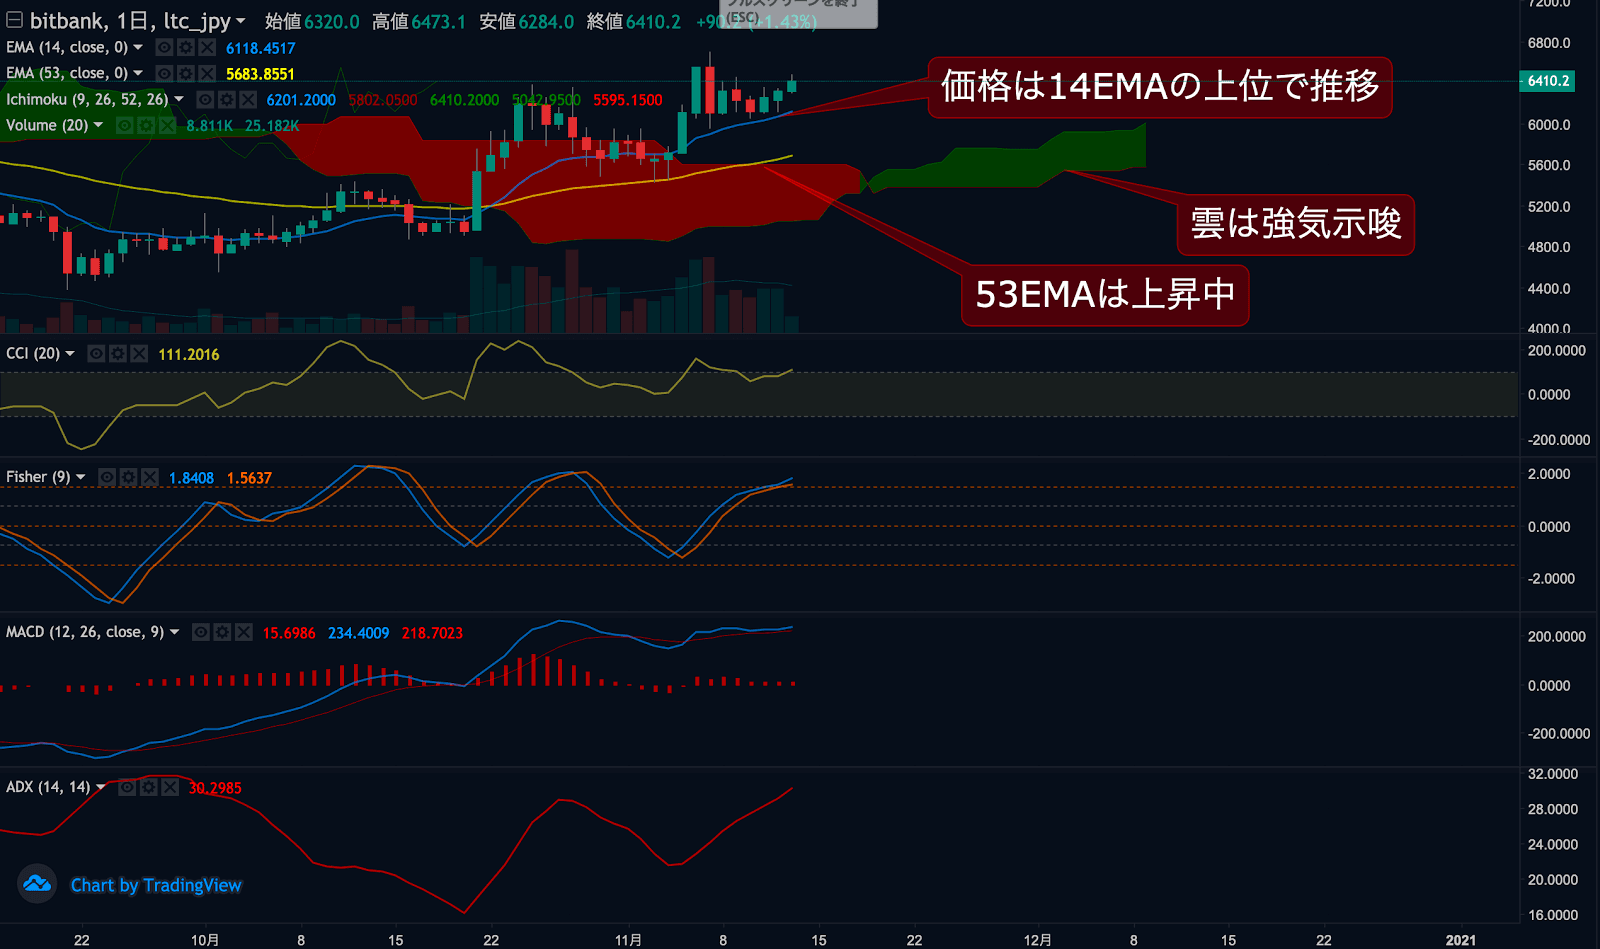Click the TradingView cloud logo icon
This screenshot has height=949, width=1600.
tap(37, 884)
